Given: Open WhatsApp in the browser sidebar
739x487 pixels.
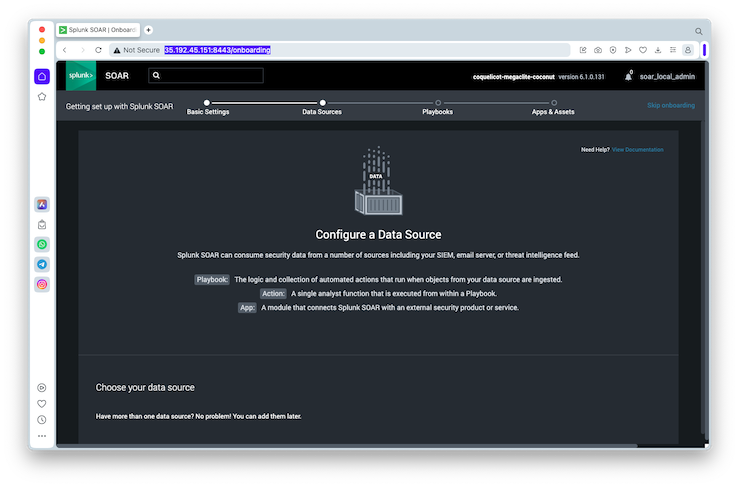Looking at the screenshot, I should click(x=42, y=244).
